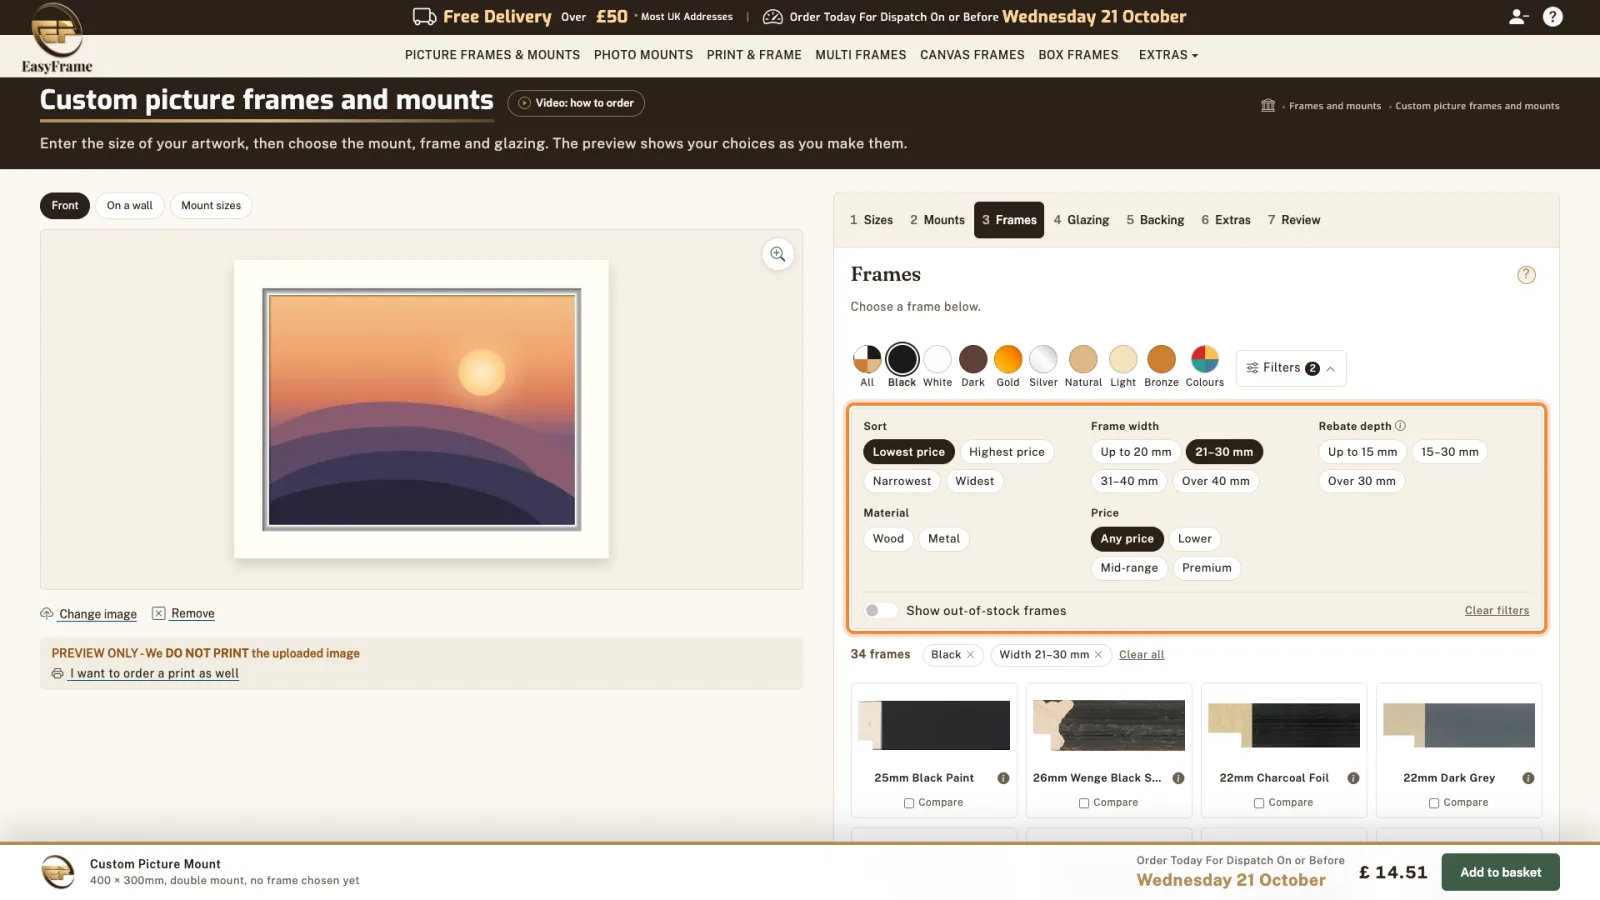Toggle Show out-of-stock frames switch
This screenshot has height=900, width=1600.
[x=880, y=611]
